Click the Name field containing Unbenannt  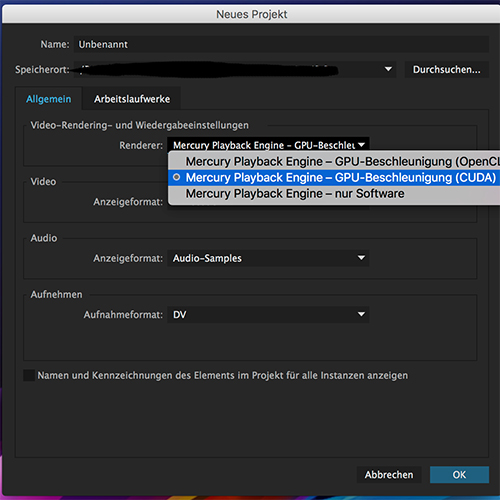[x=281, y=44]
